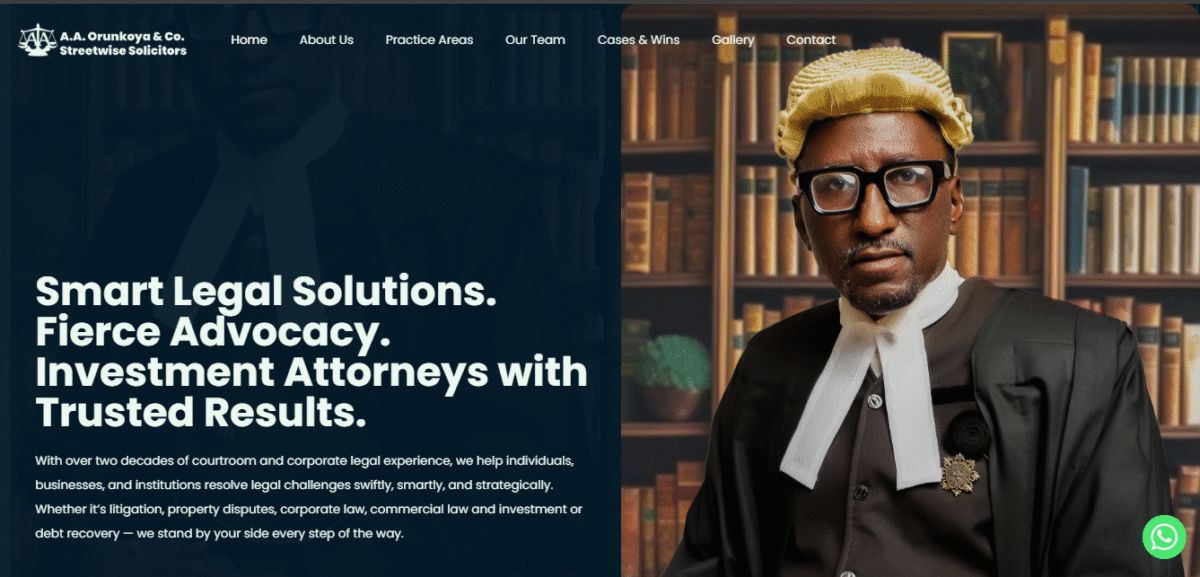1200x577 pixels.
Task: Go to the Contact page
Action: coord(811,40)
